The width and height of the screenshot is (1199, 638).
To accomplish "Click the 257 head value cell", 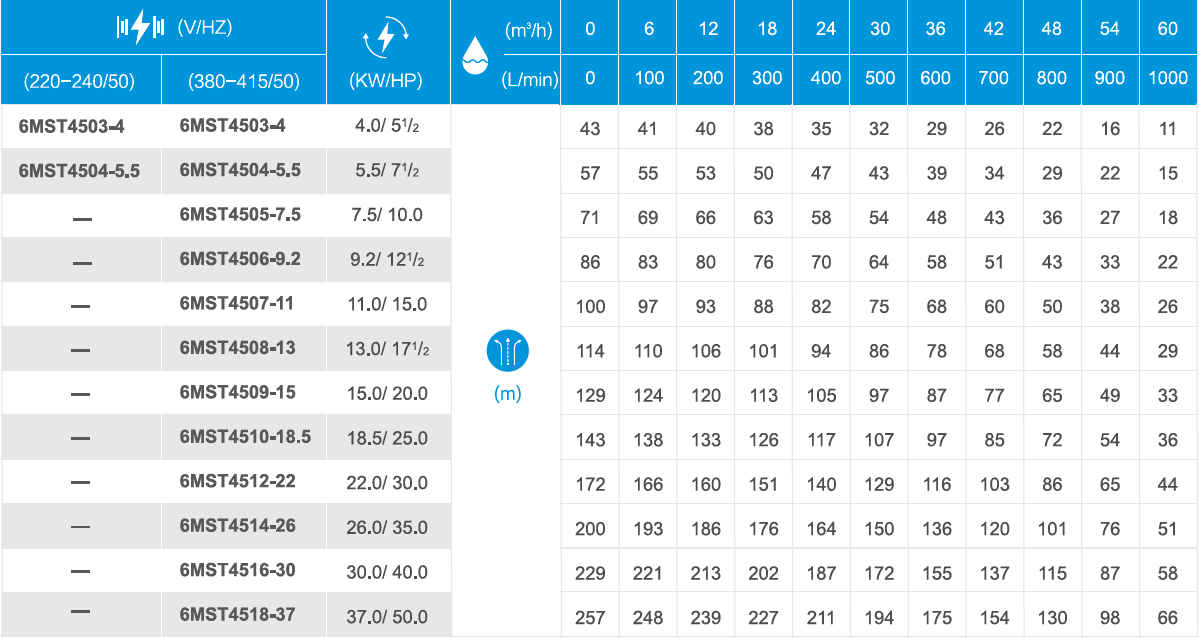I will [590, 617].
